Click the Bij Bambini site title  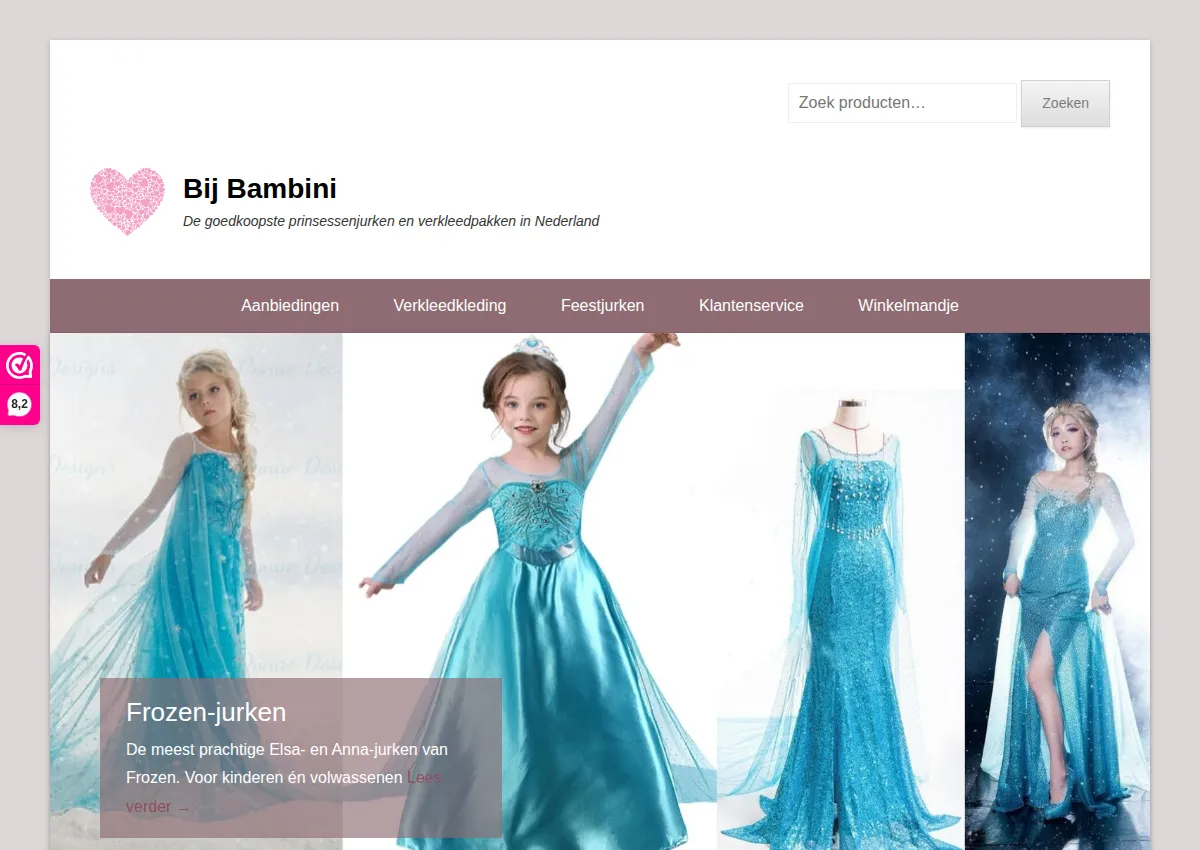coord(260,188)
